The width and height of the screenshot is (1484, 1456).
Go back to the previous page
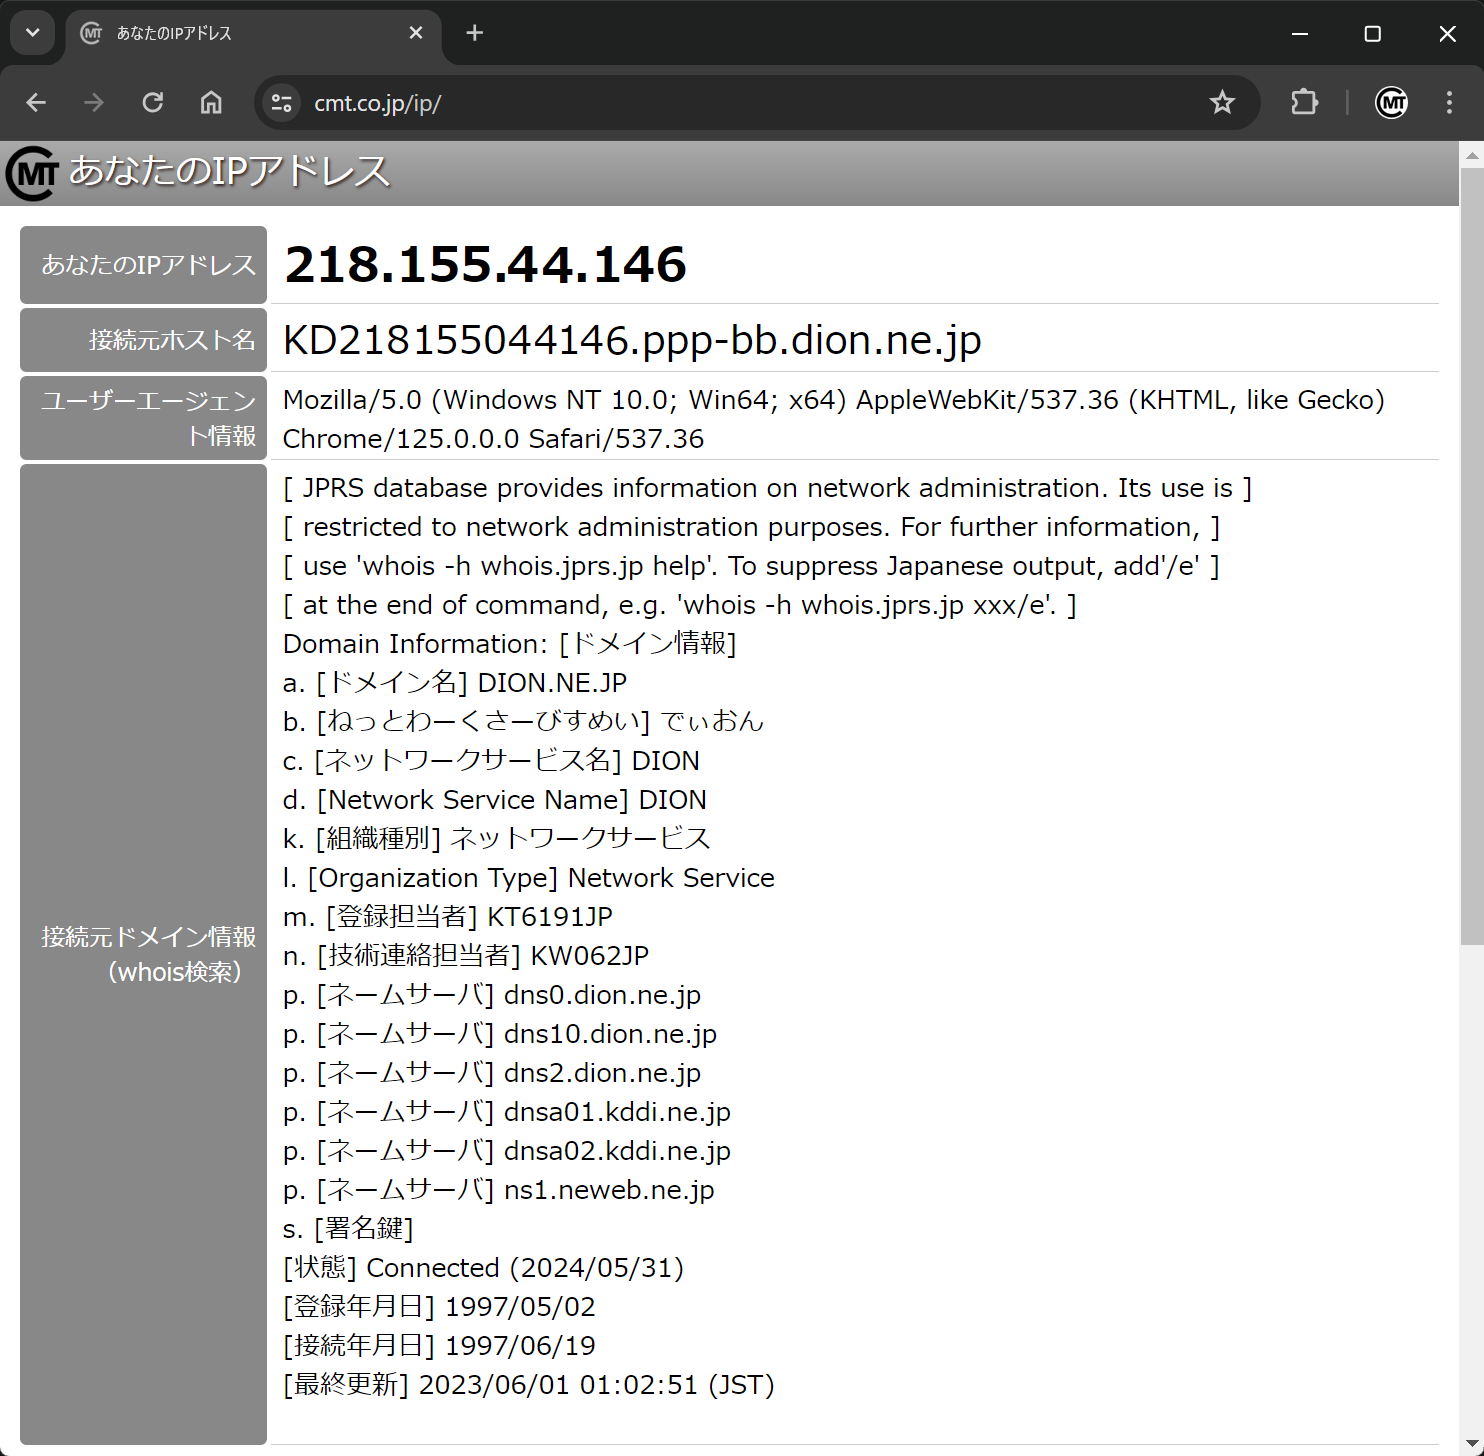tap(36, 103)
